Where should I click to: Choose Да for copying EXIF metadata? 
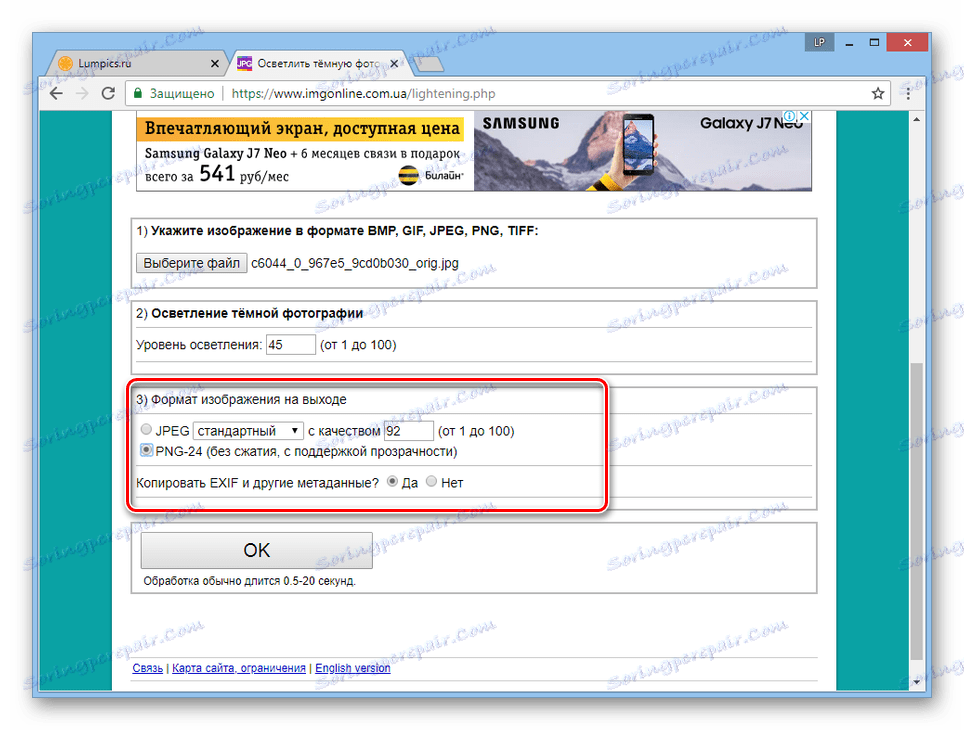point(392,482)
